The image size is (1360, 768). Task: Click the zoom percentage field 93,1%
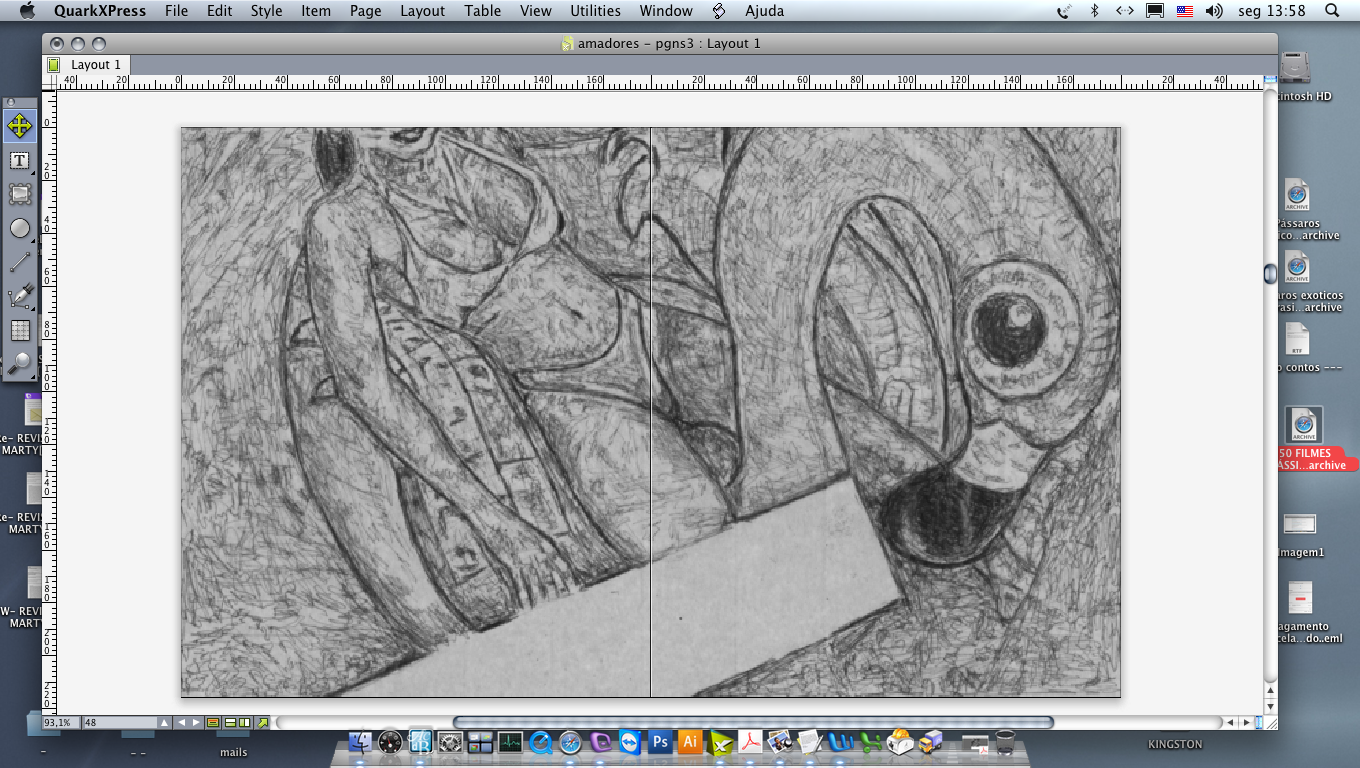[60, 722]
